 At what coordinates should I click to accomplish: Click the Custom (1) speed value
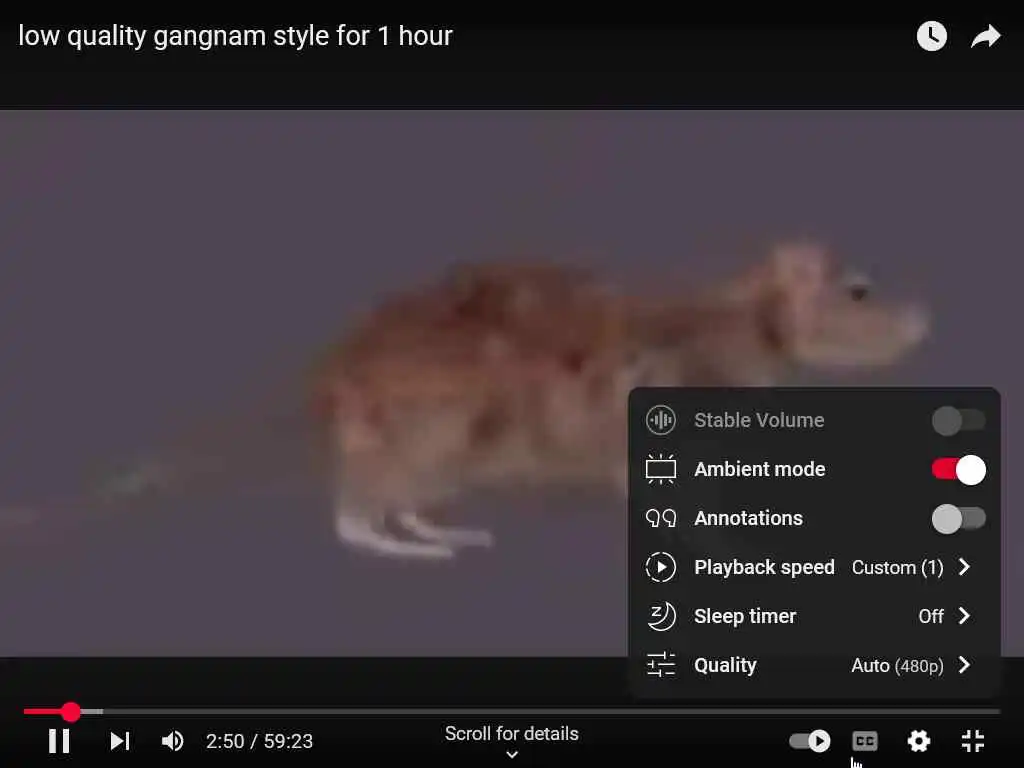[897, 568]
